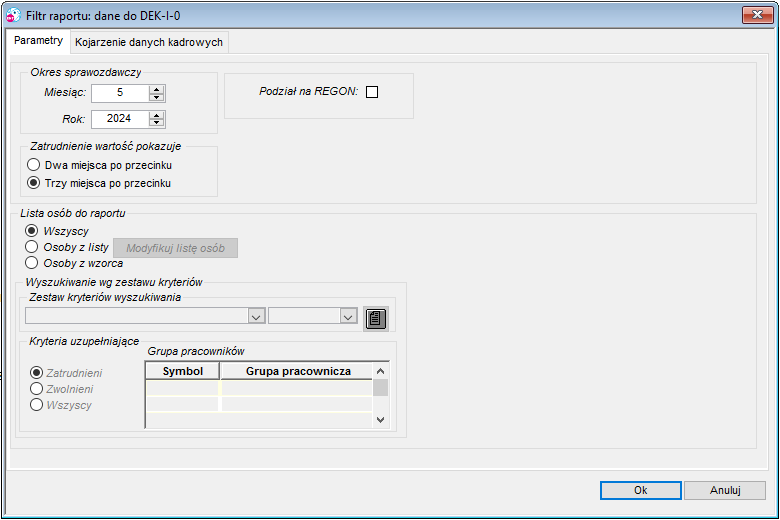Close the Filtr raportu dialog window
780x520 pixels.
757,15
